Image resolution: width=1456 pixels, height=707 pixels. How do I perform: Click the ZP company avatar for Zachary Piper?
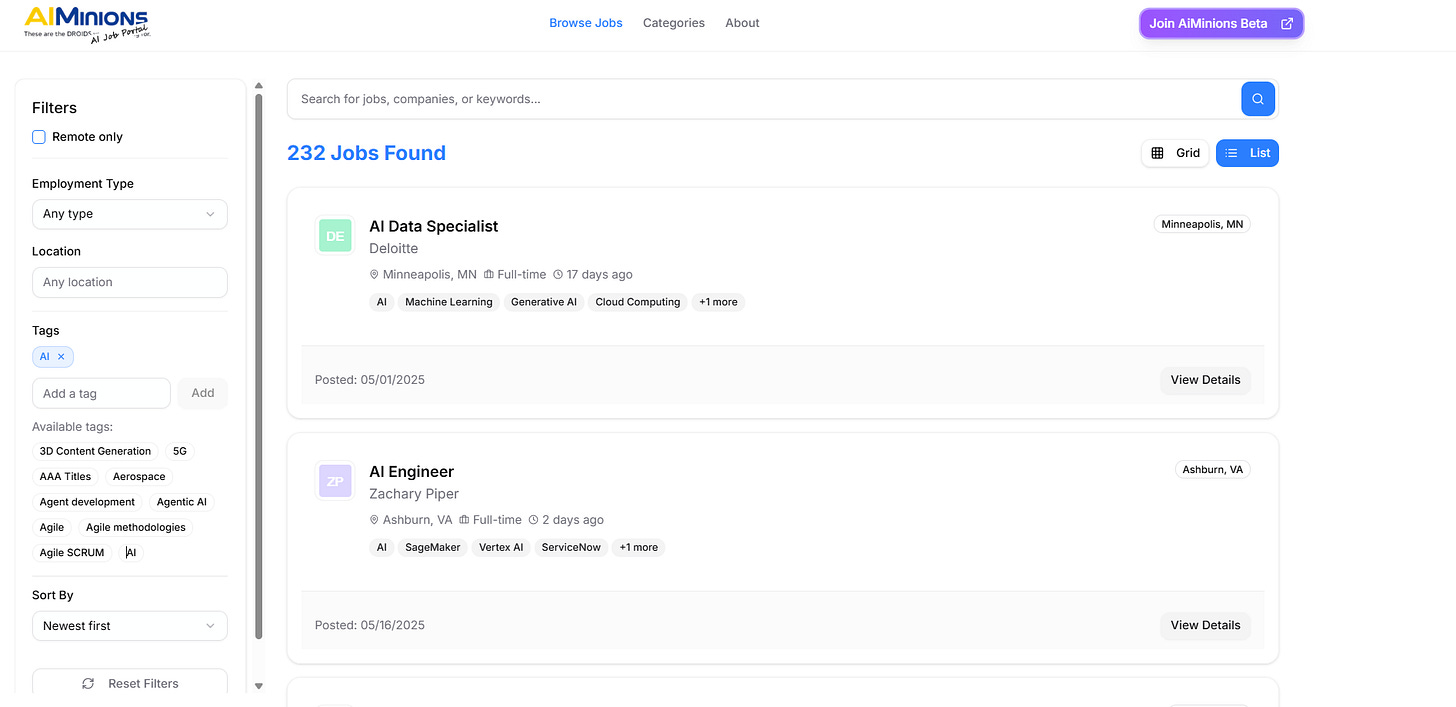click(x=335, y=481)
